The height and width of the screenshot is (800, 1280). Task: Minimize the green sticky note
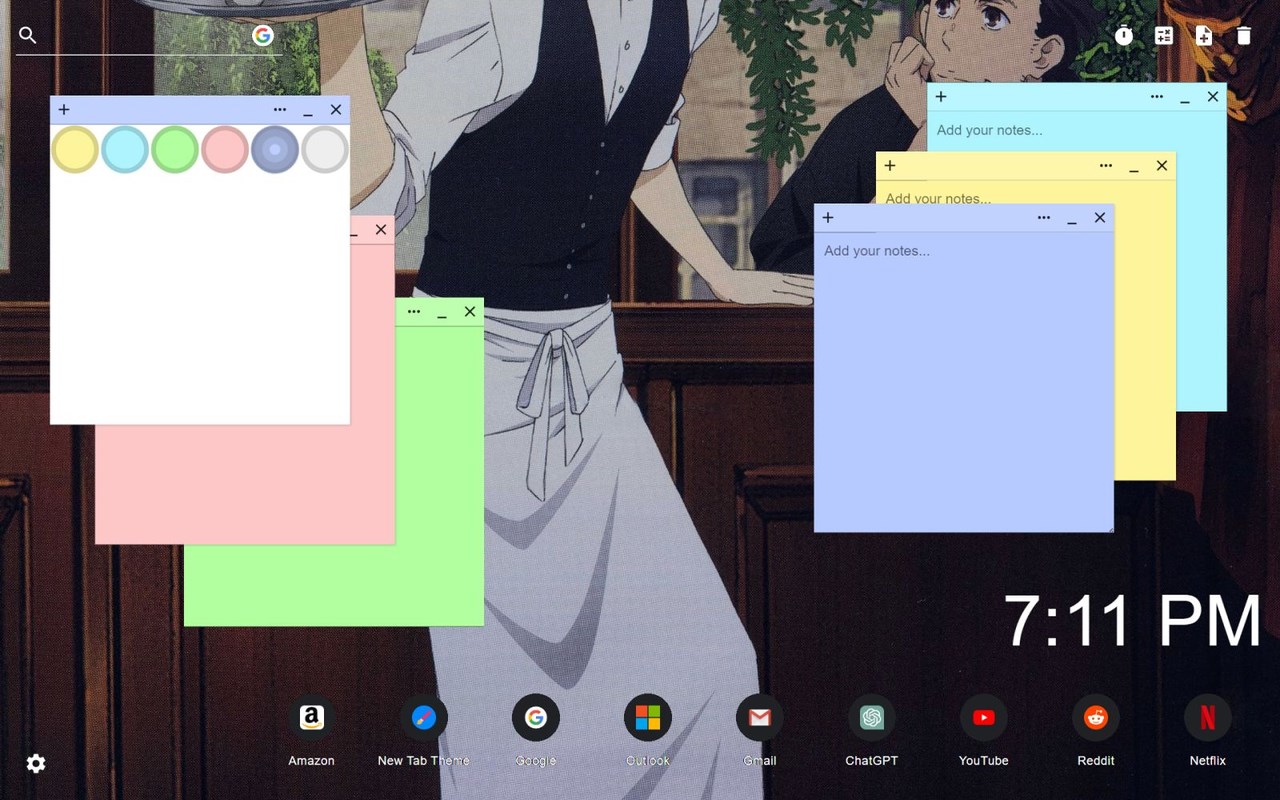pyautogui.click(x=442, y=312)
